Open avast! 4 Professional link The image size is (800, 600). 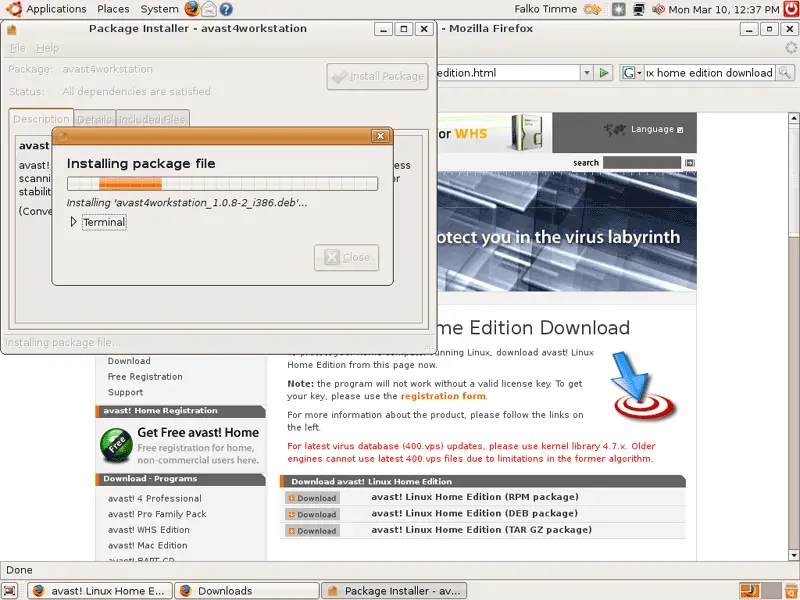pos(155,498)
